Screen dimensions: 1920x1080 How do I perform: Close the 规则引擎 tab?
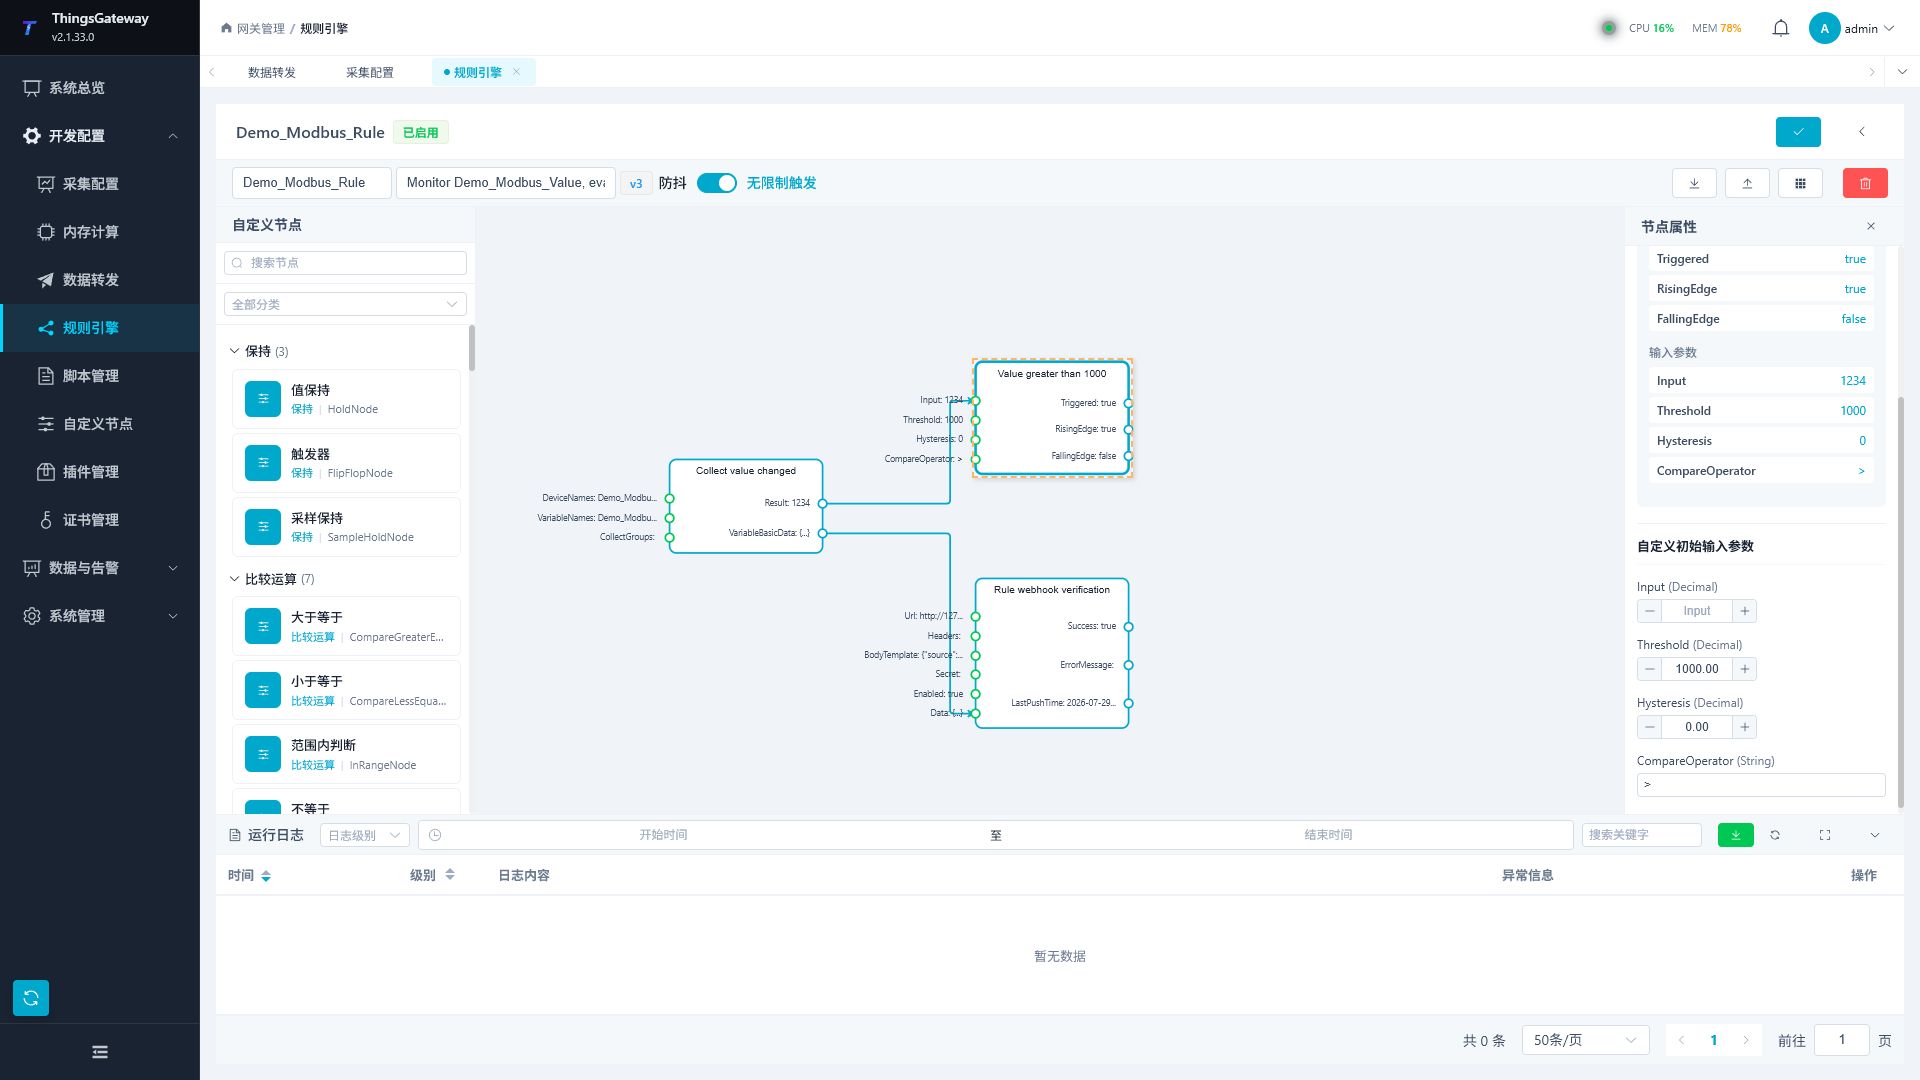(516, 72)
